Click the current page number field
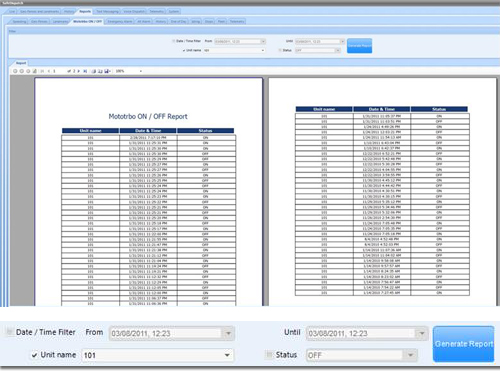Screen dimensions: 500x376 tap(58, 71)
